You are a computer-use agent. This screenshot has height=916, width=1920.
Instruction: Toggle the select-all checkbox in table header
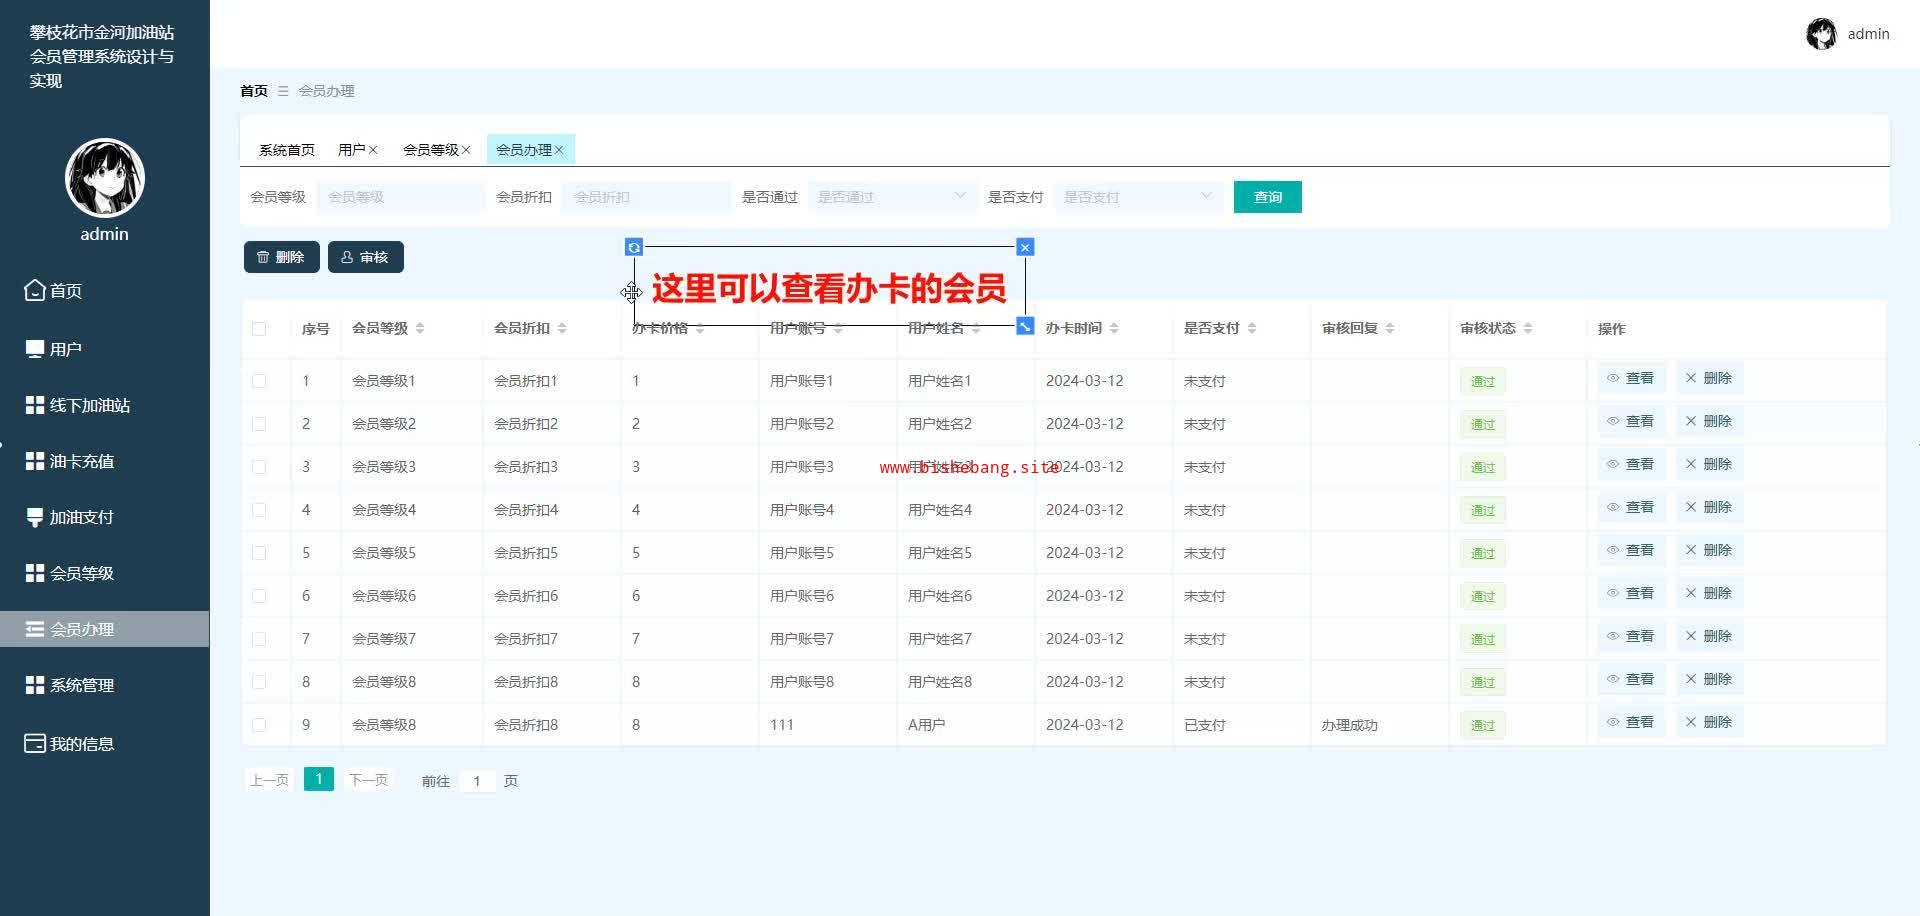[x=259, y=329]
